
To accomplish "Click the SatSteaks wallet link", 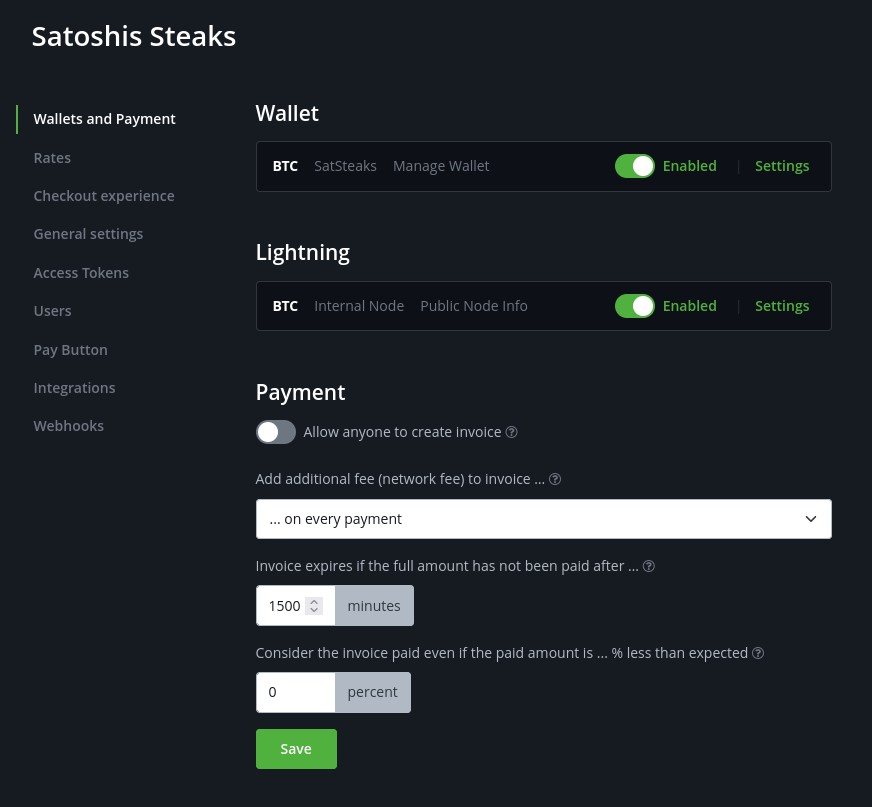I will point(345,166).
